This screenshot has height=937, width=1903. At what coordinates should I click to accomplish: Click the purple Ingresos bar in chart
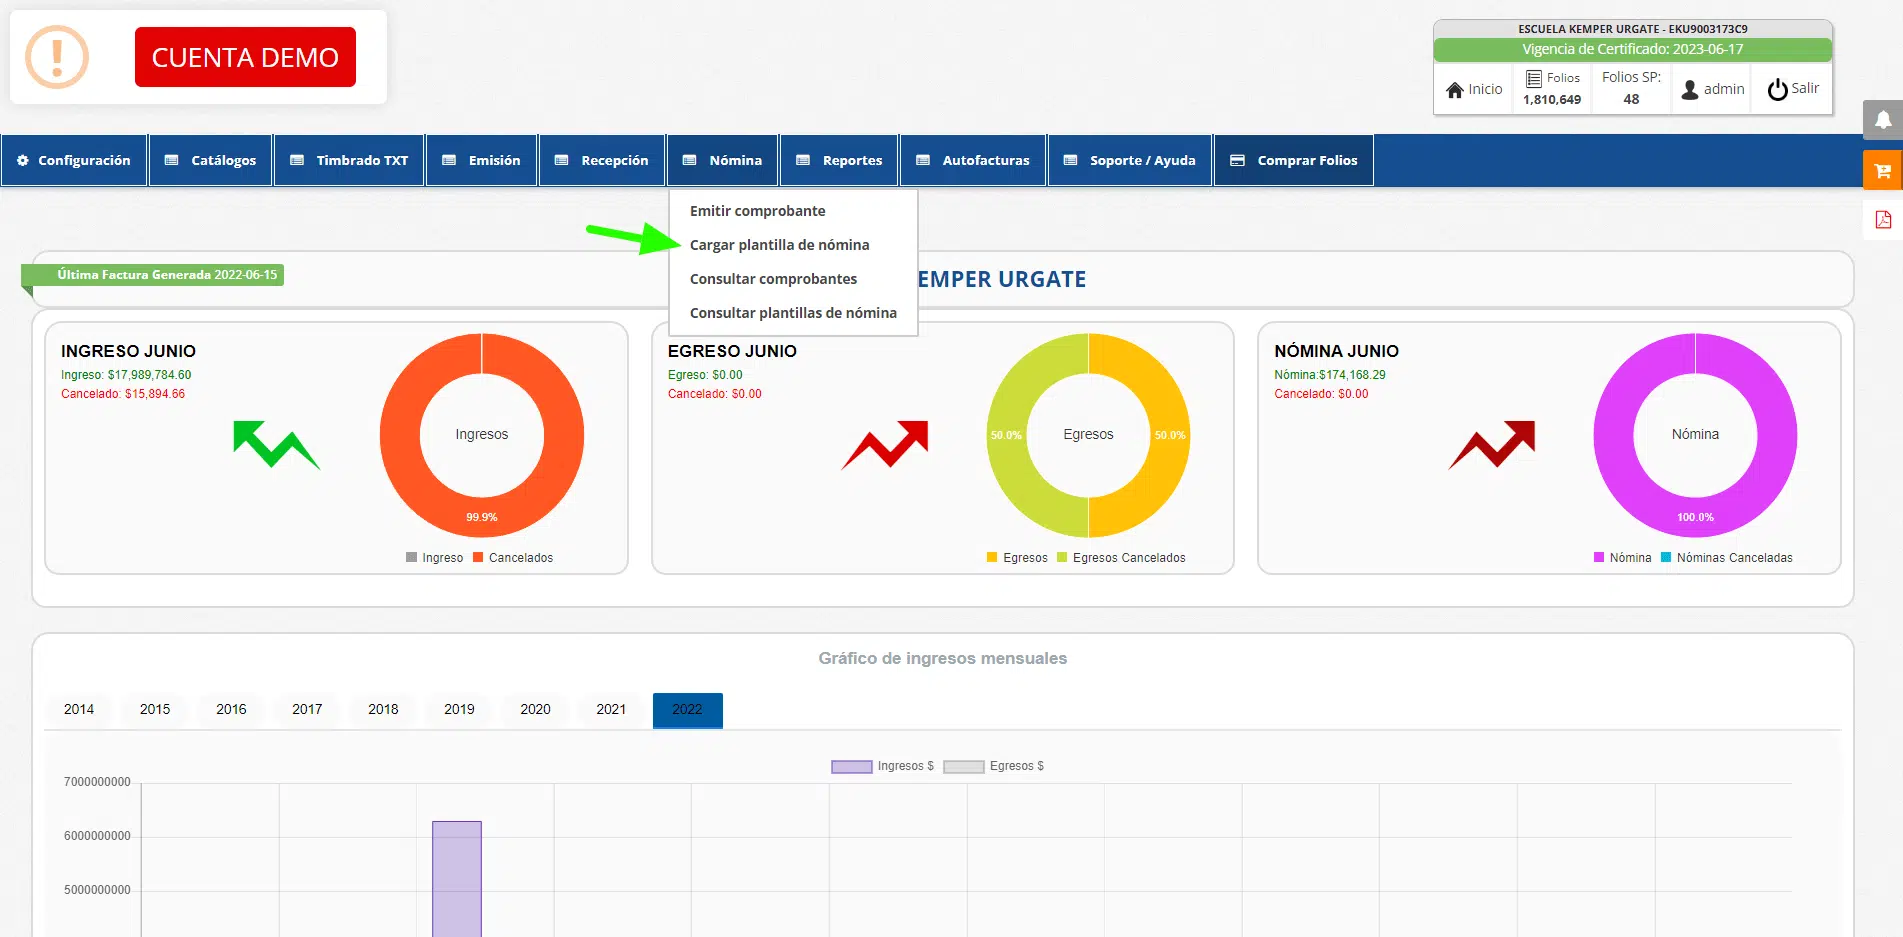(457, 878)
